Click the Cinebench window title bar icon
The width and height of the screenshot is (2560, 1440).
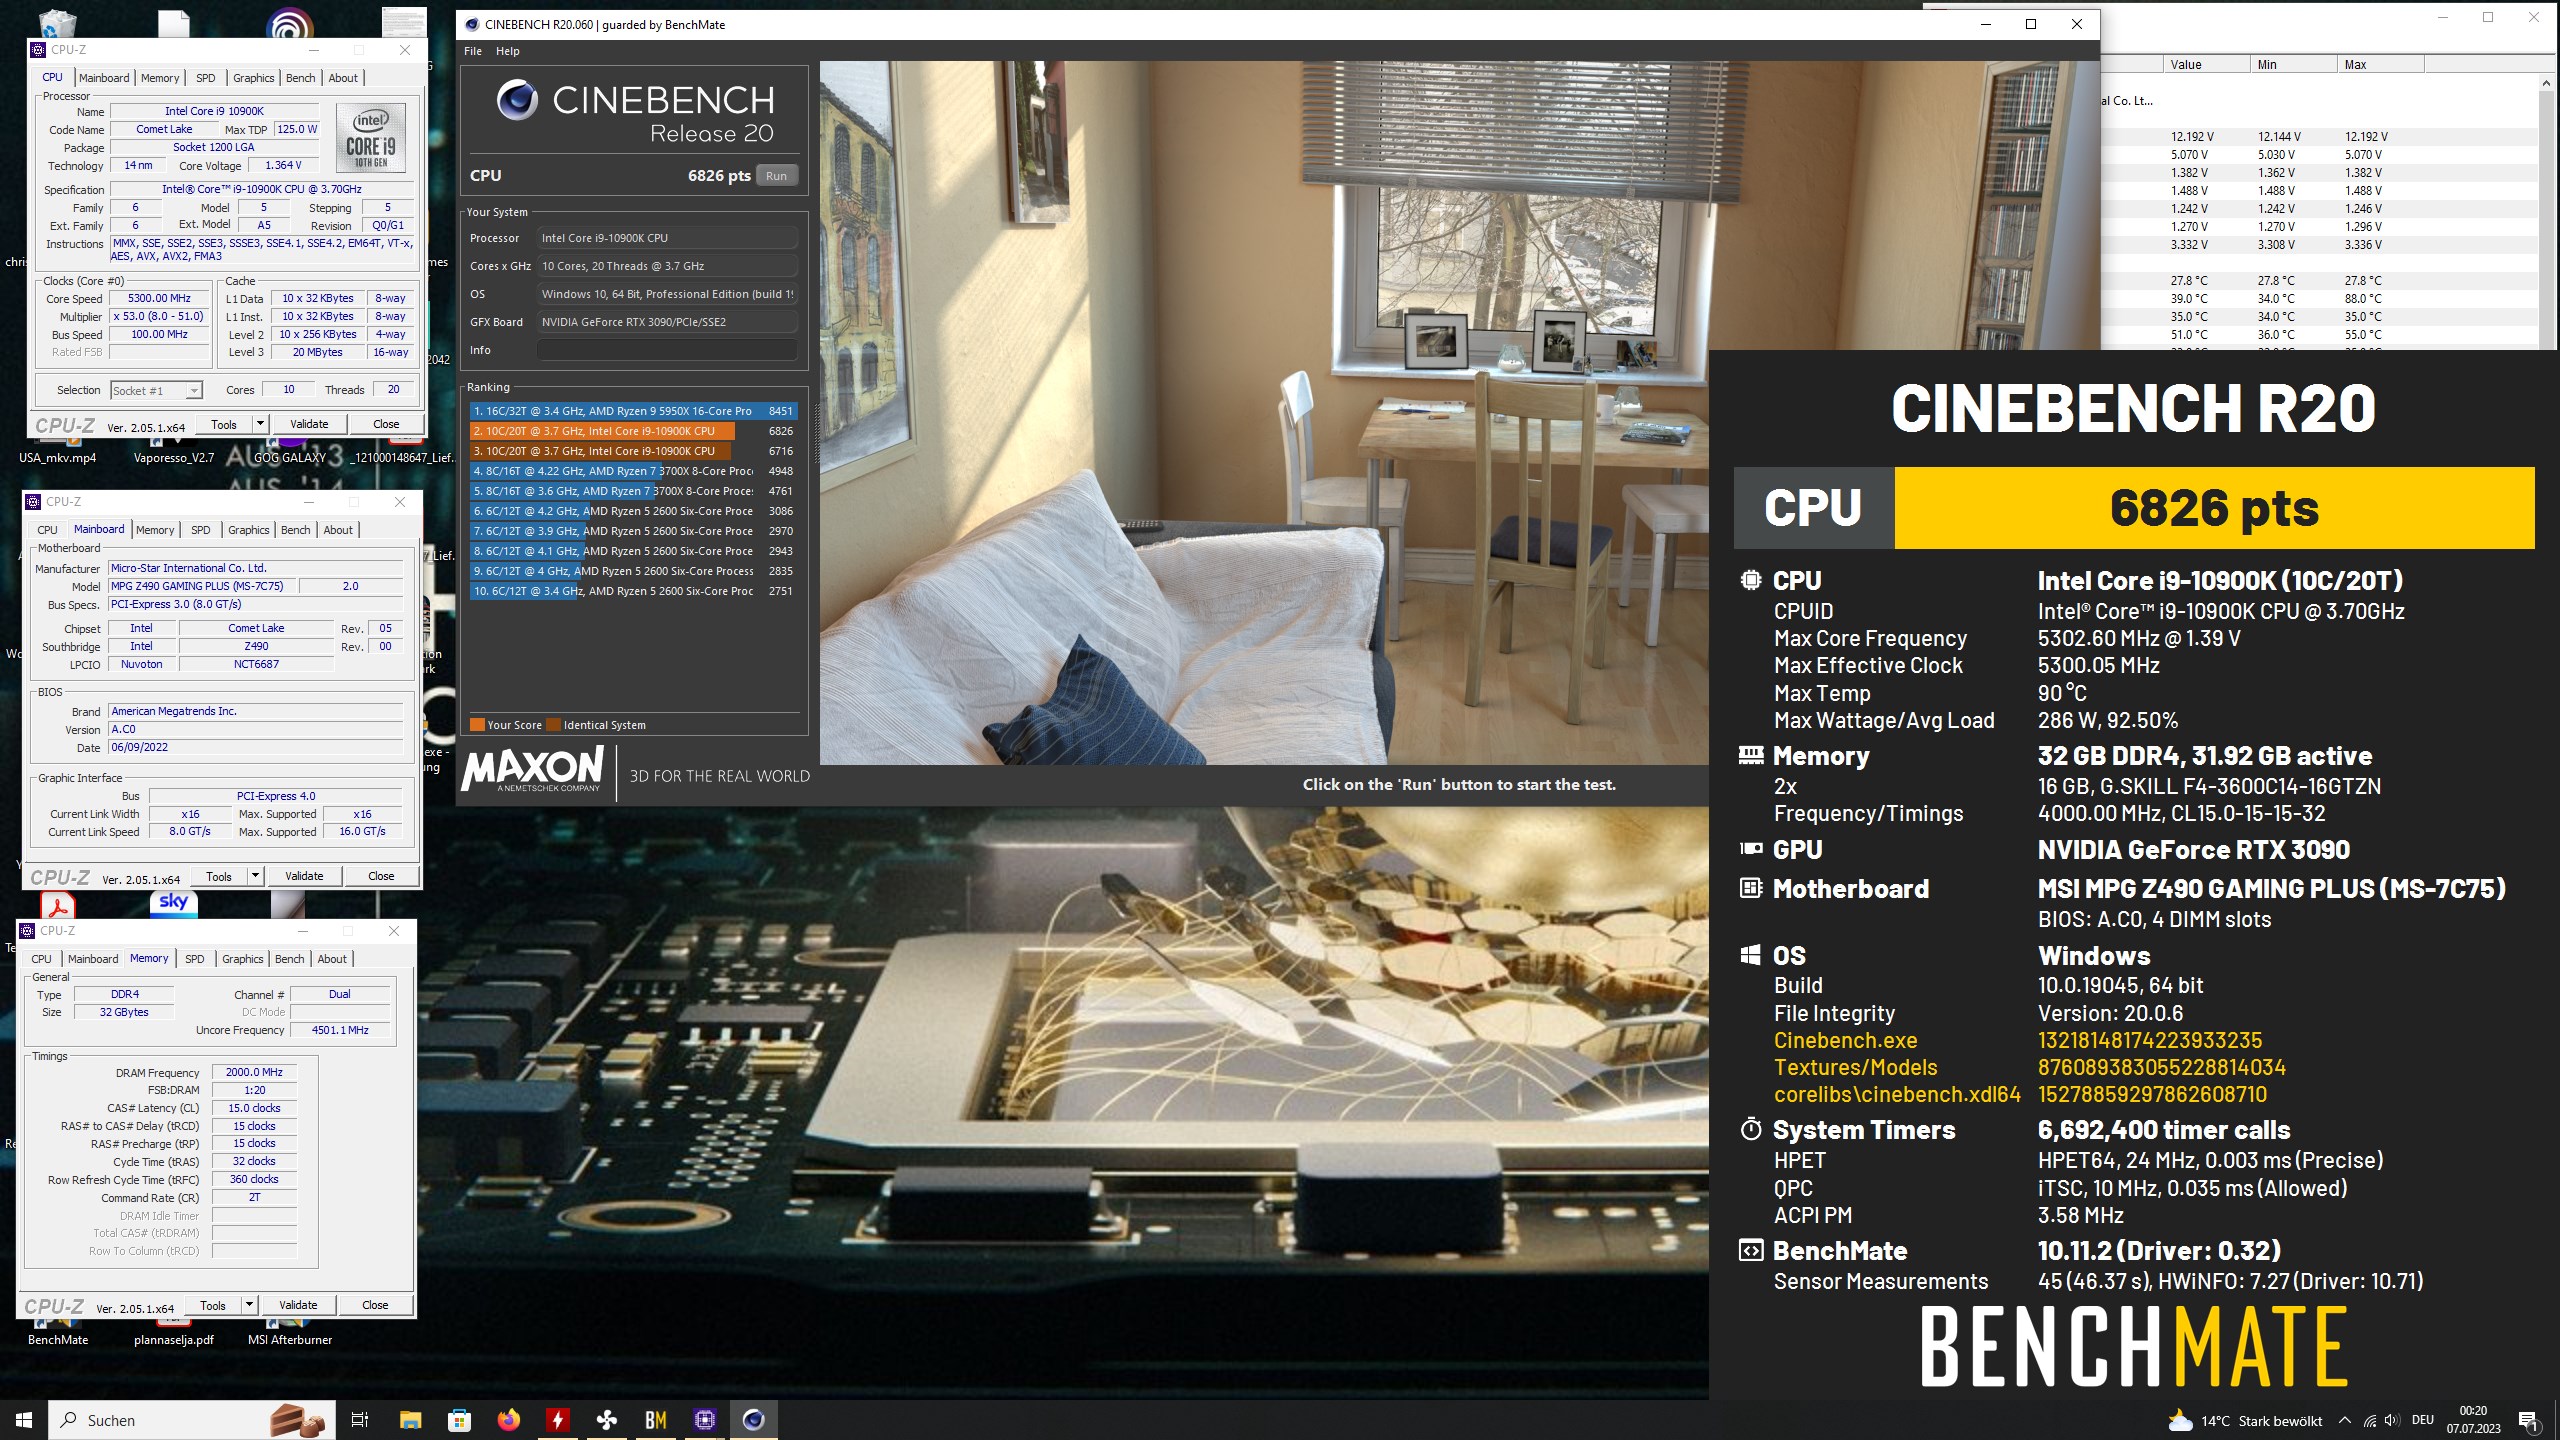pyautogui.click(x=472, y=24)
